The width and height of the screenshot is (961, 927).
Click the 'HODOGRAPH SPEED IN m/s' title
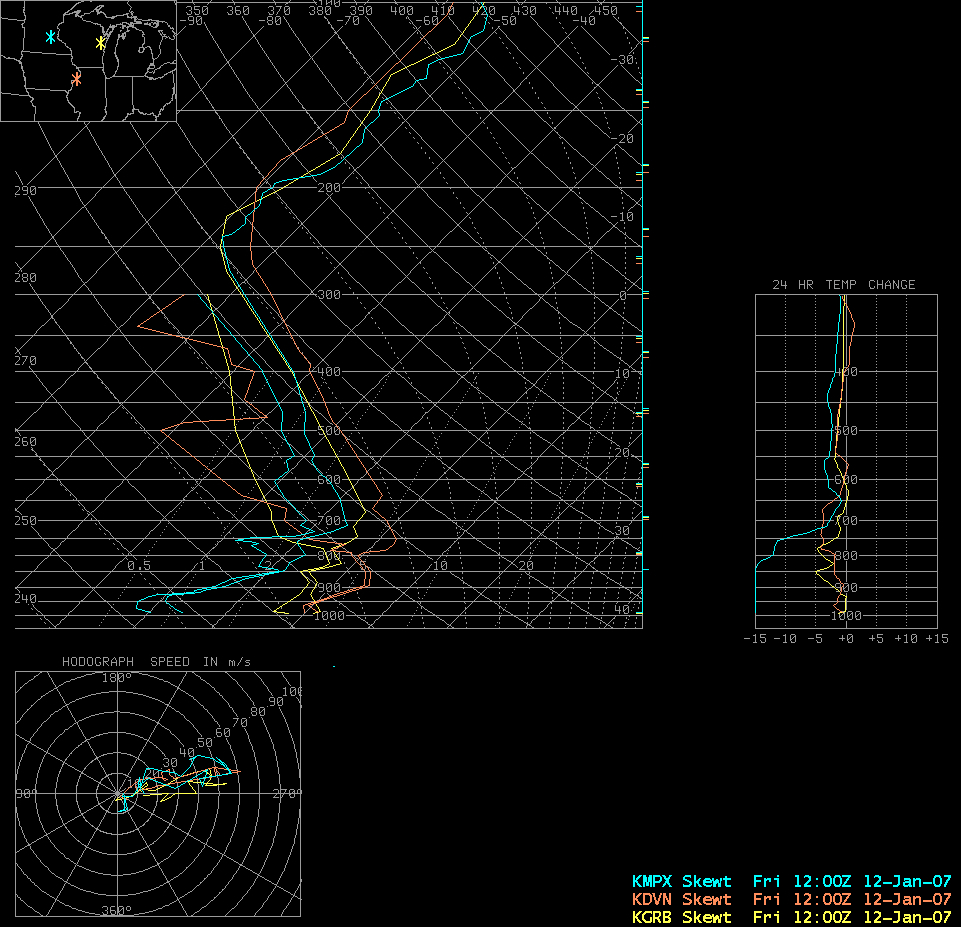[x=156, y=662]
